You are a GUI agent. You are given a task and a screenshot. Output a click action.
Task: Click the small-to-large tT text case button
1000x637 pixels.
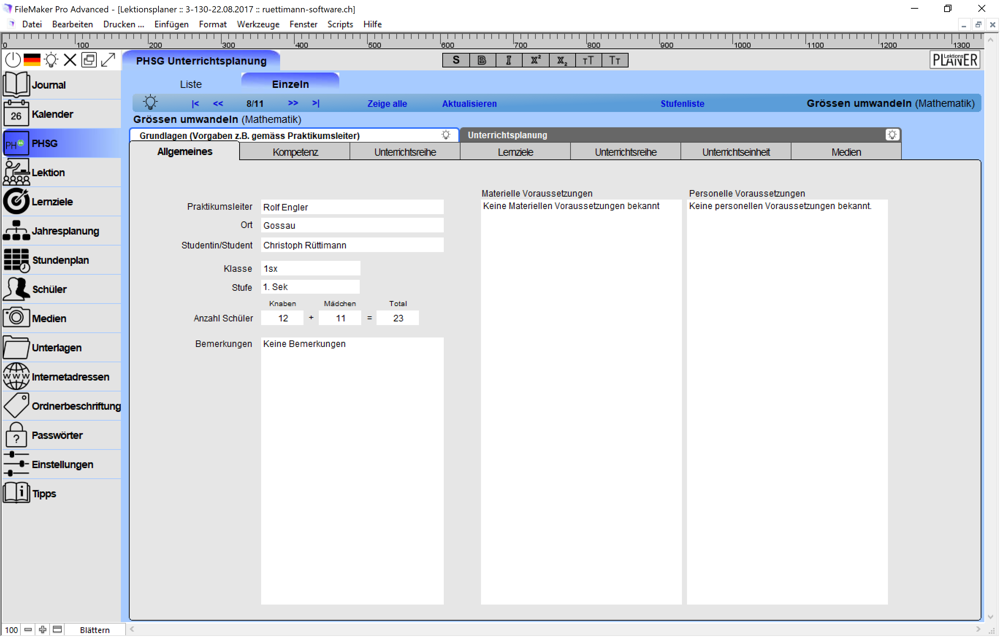coord(588,60)
